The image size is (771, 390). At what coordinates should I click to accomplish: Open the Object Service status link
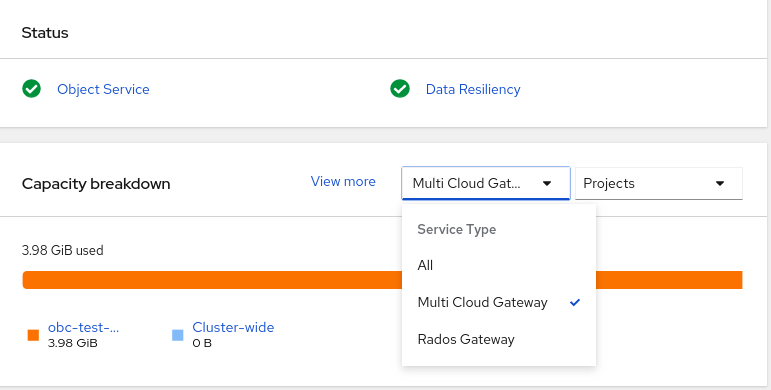point(103,89)
